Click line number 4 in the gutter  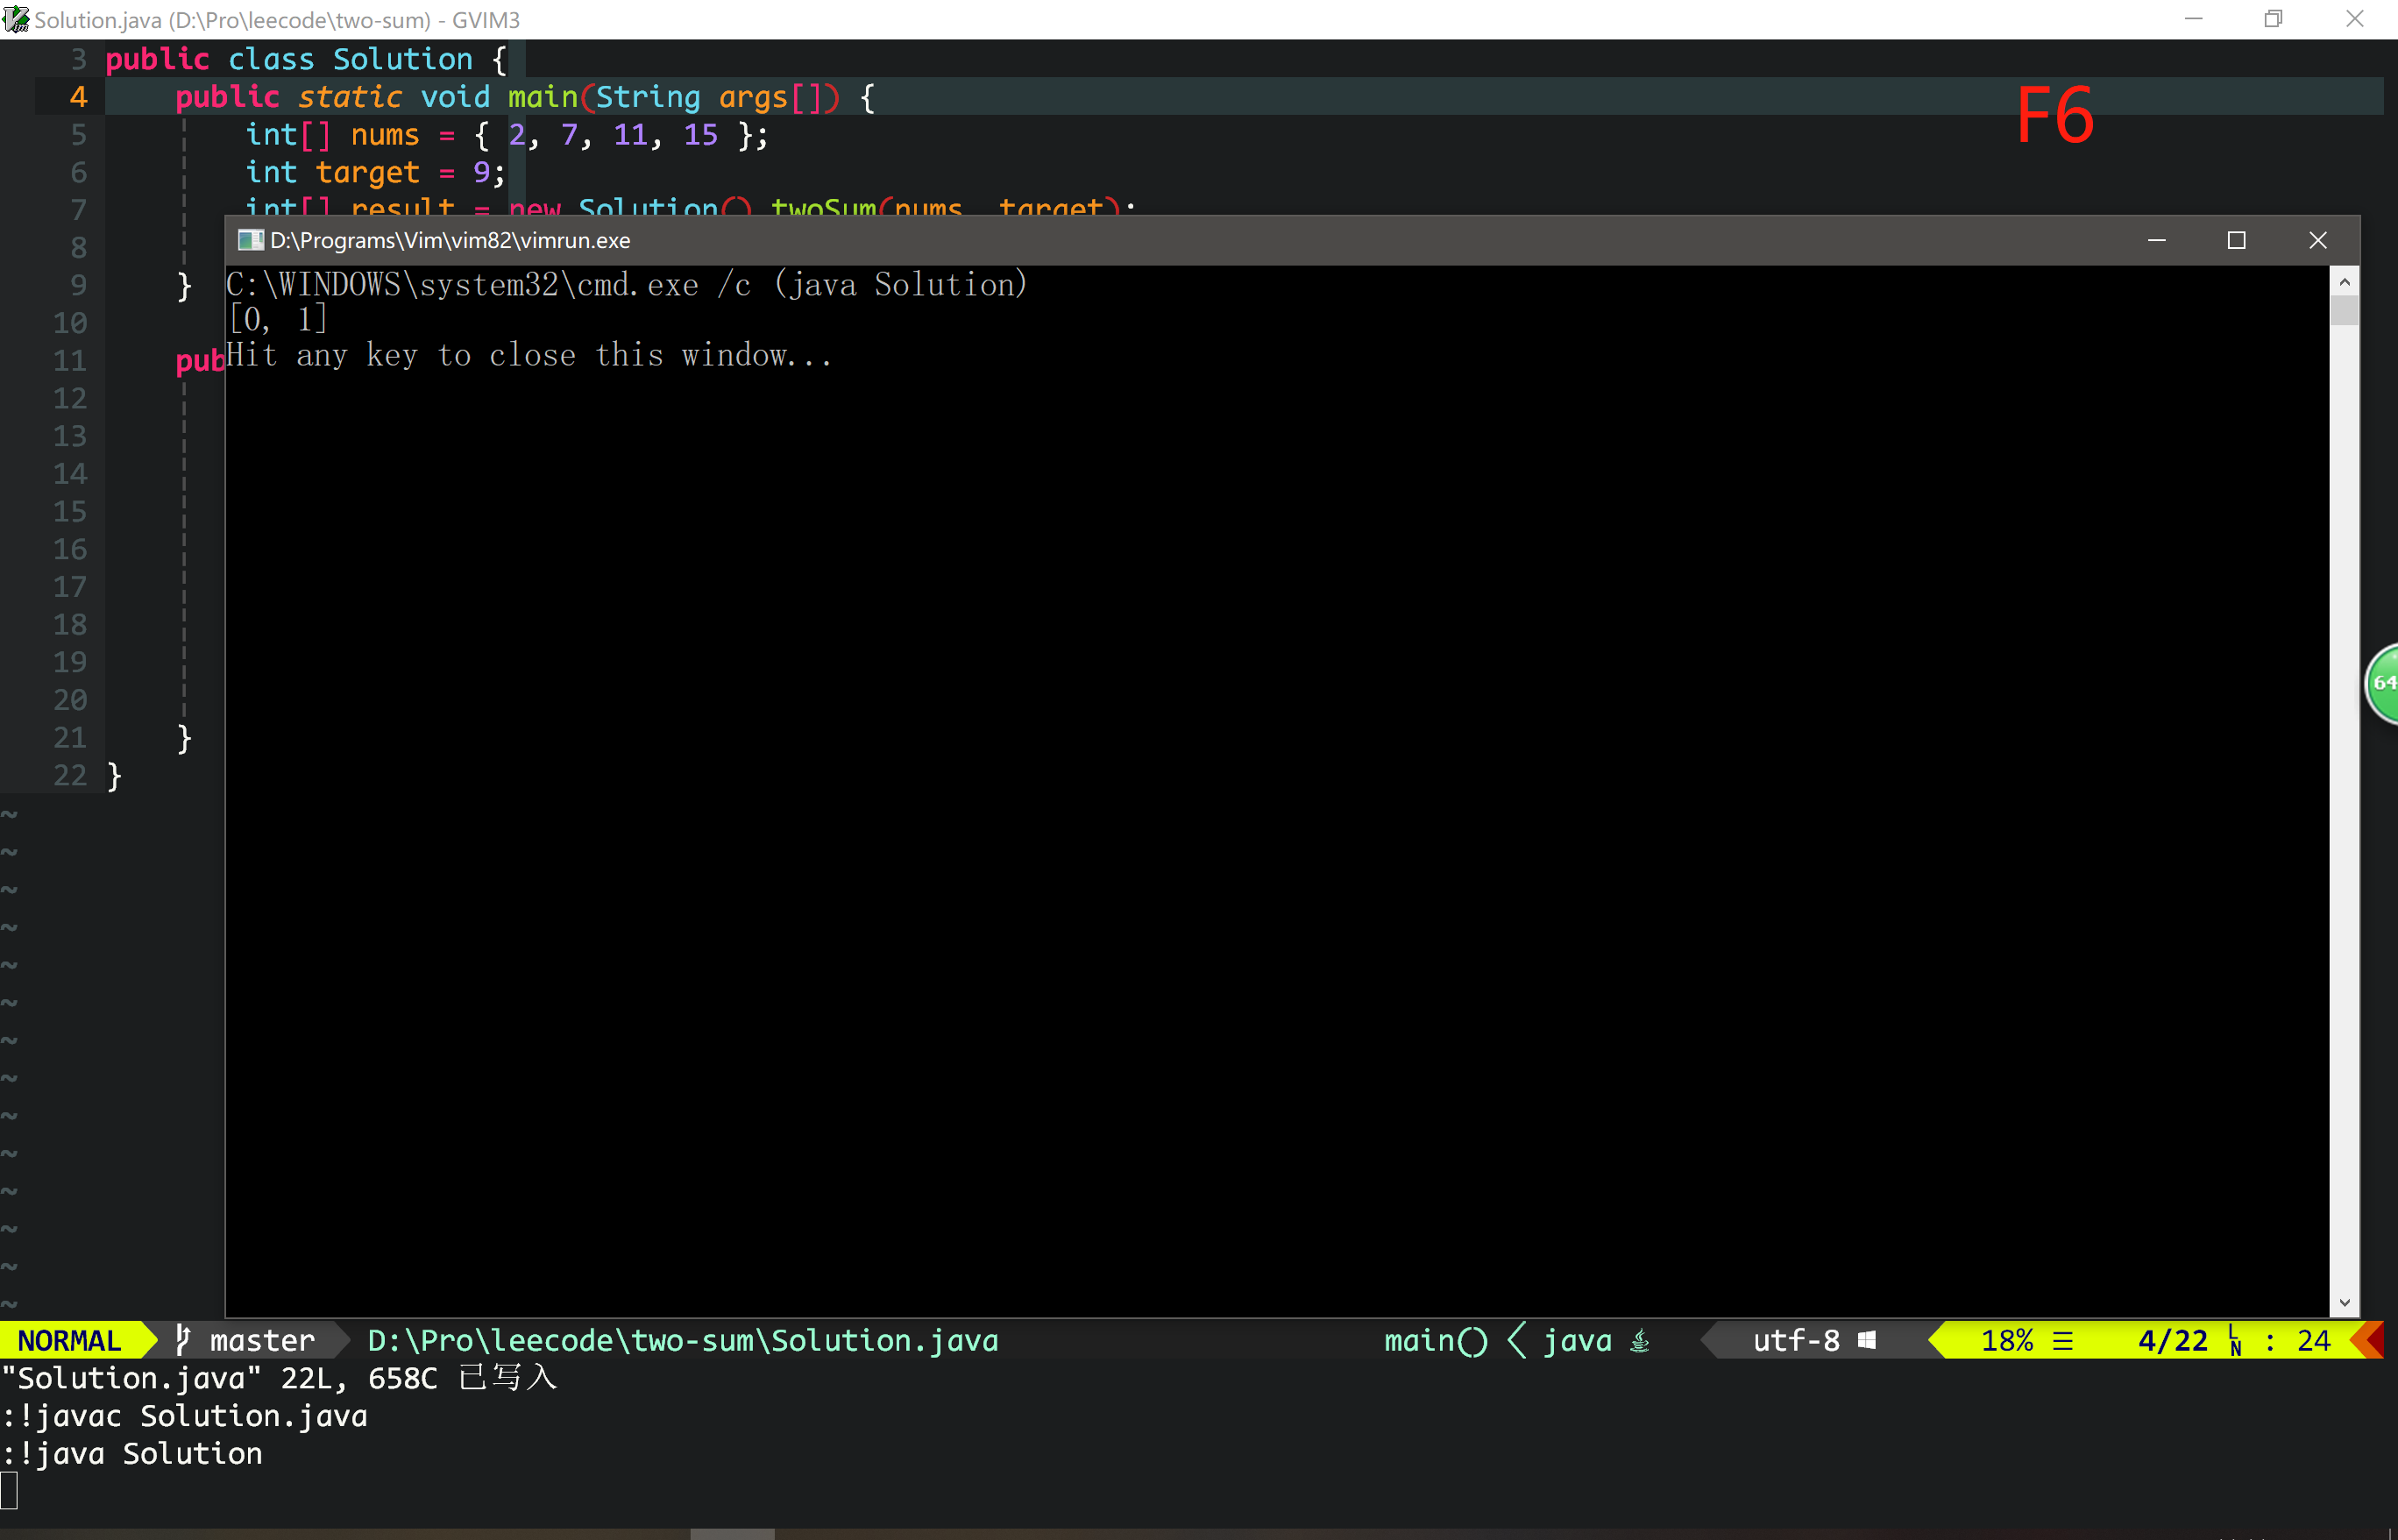point(78,97)
